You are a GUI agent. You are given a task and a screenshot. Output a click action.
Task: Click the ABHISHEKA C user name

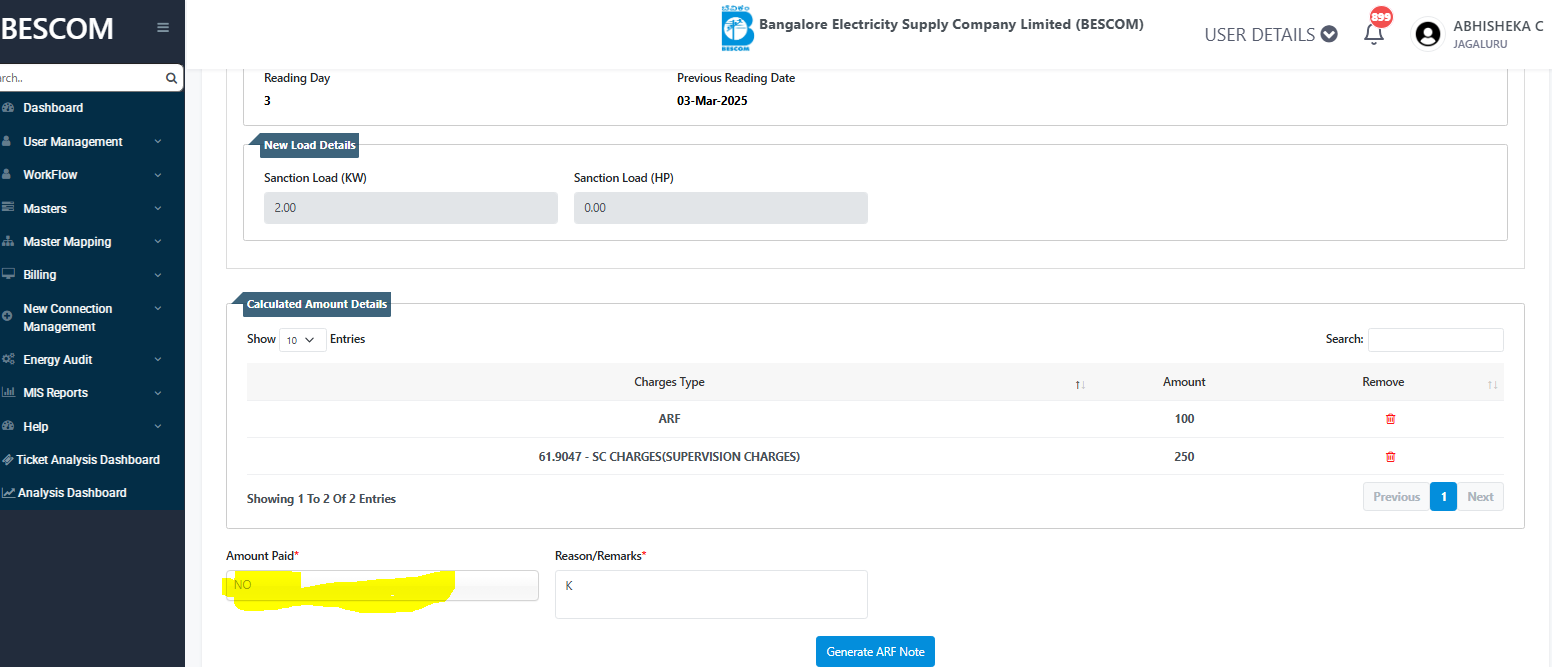coord(1497,27)
